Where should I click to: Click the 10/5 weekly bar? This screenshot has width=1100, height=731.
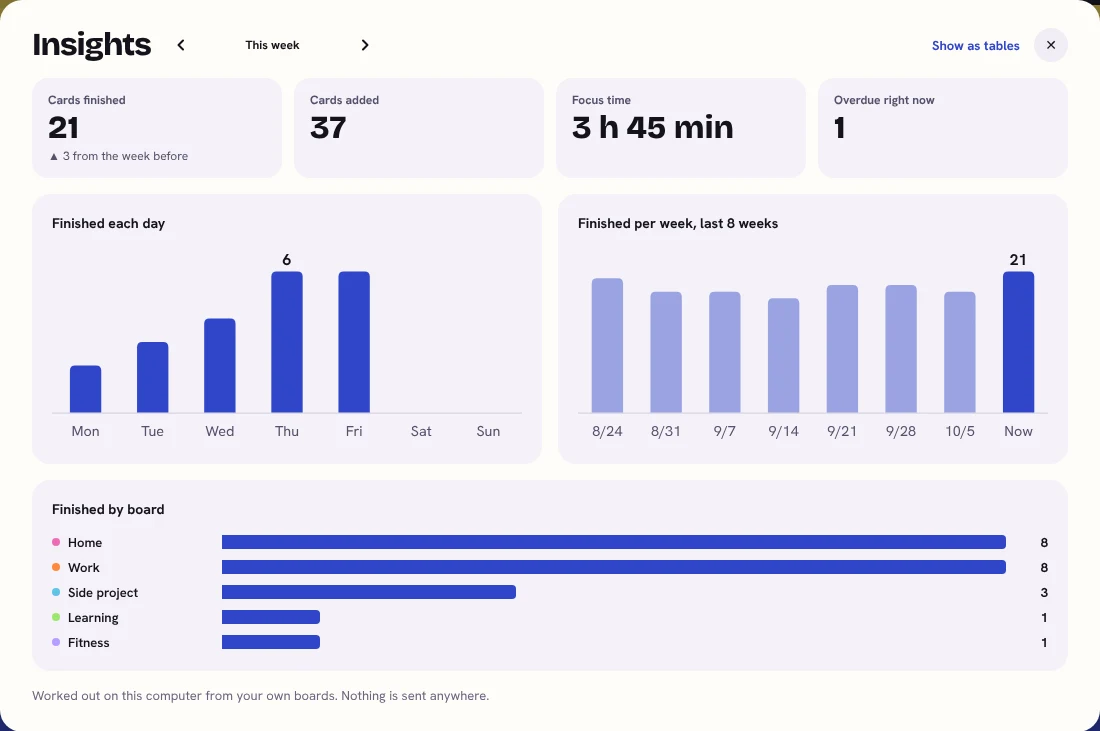[x=960, y=352]
